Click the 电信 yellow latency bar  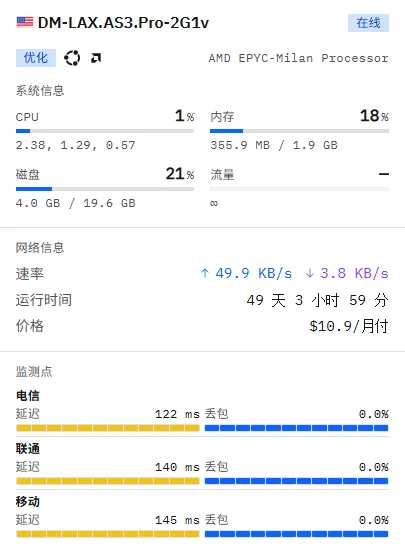pyautogui.click(x=108, y=428)
